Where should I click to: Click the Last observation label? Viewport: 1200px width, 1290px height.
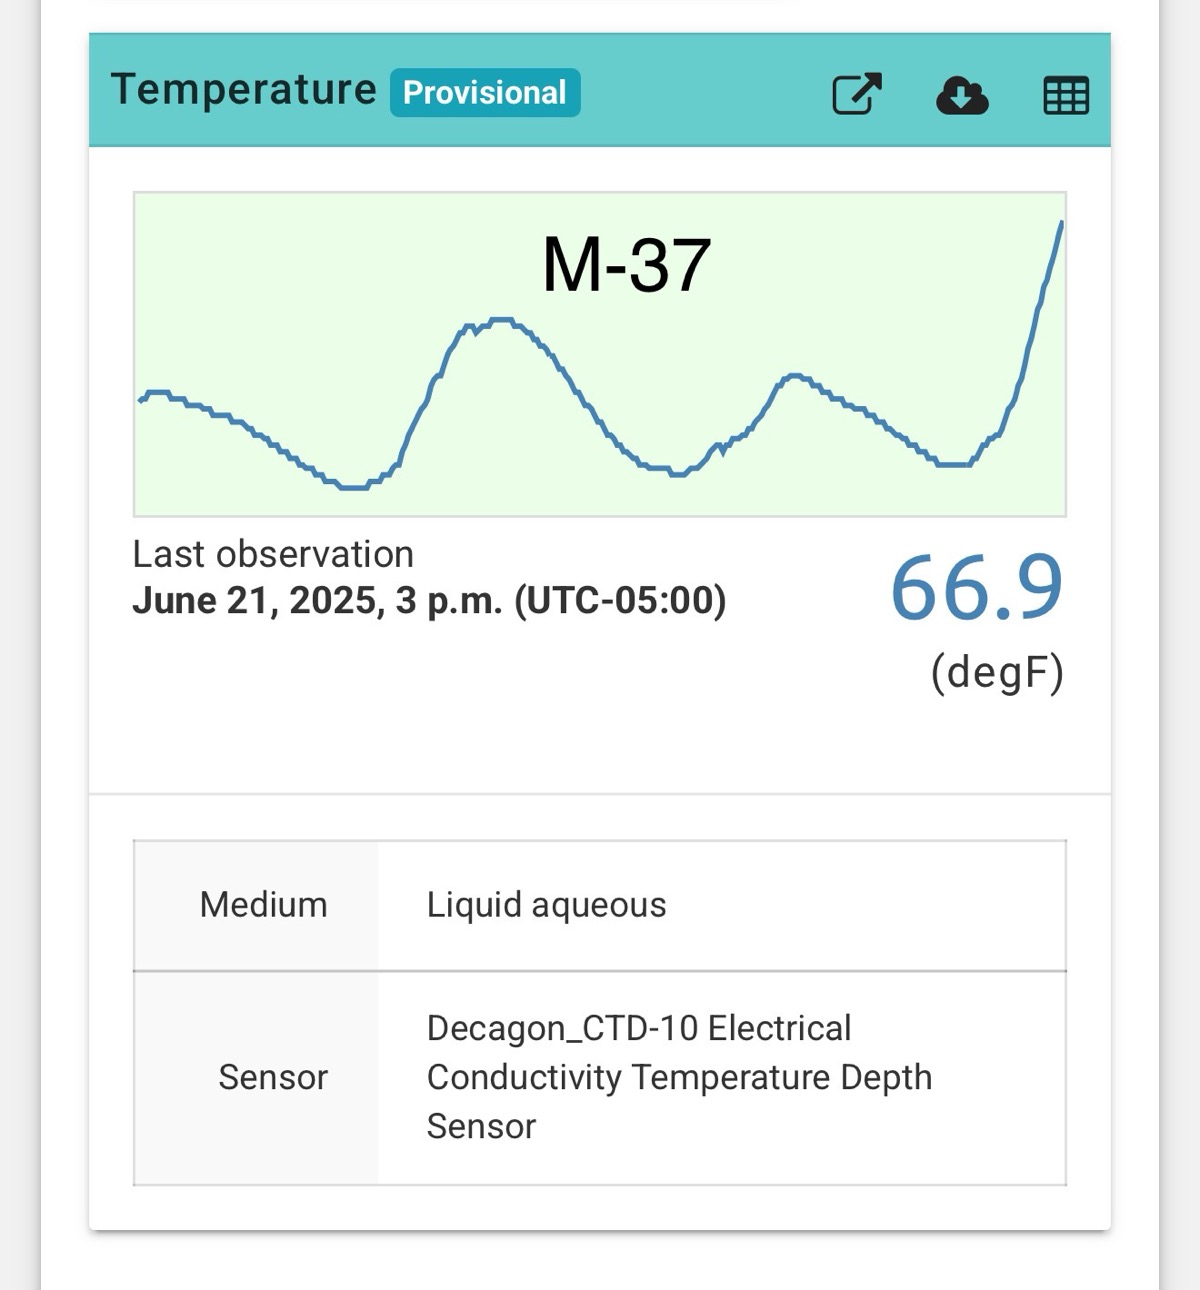[x=273, y=554]
